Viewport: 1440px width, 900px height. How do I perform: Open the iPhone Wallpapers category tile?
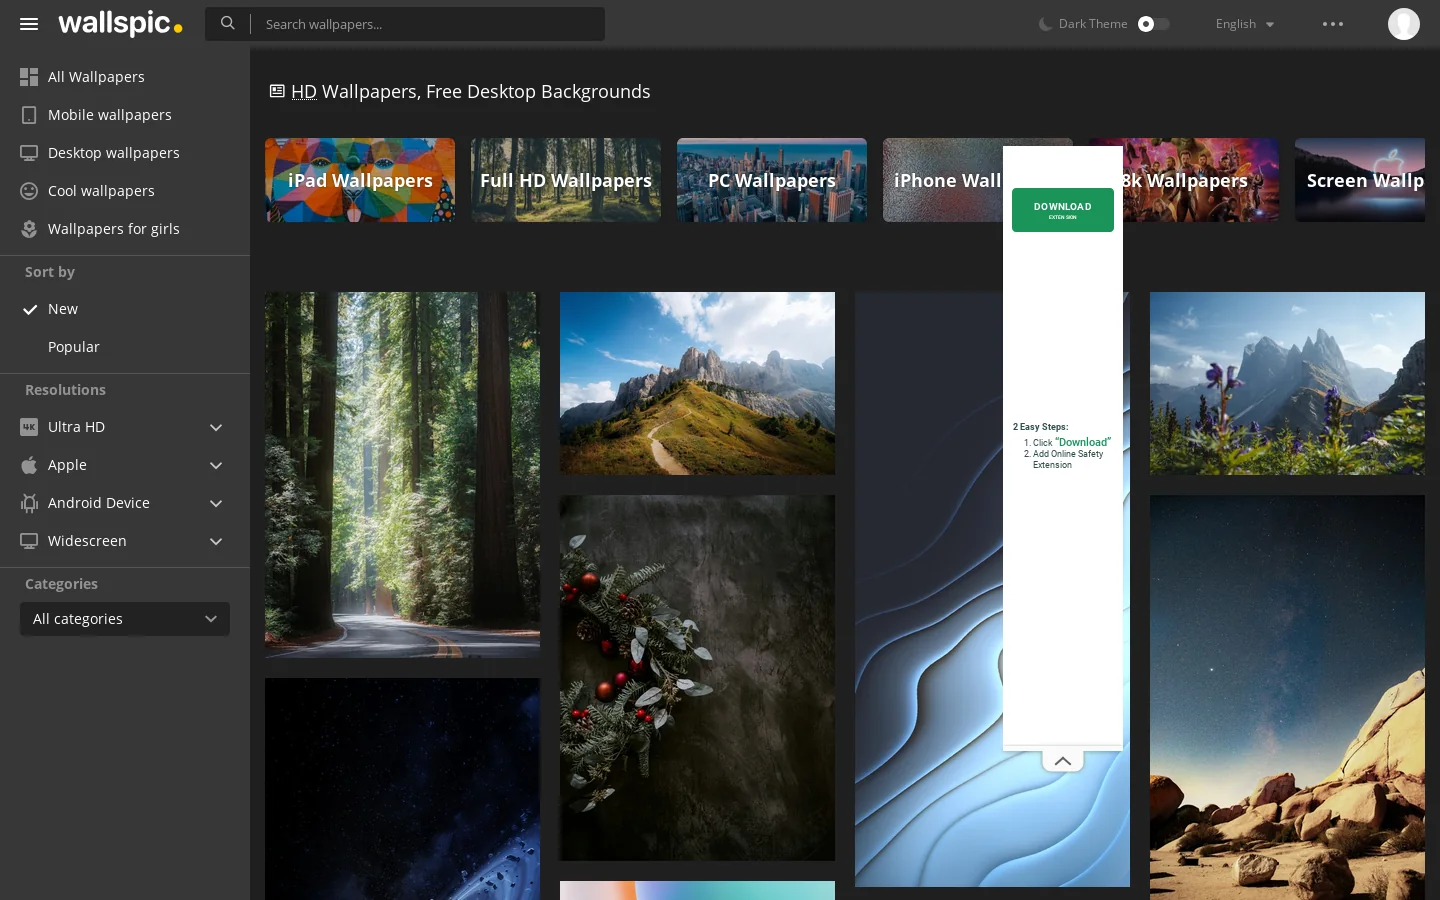pyautogui.click(x=943, y=180)
